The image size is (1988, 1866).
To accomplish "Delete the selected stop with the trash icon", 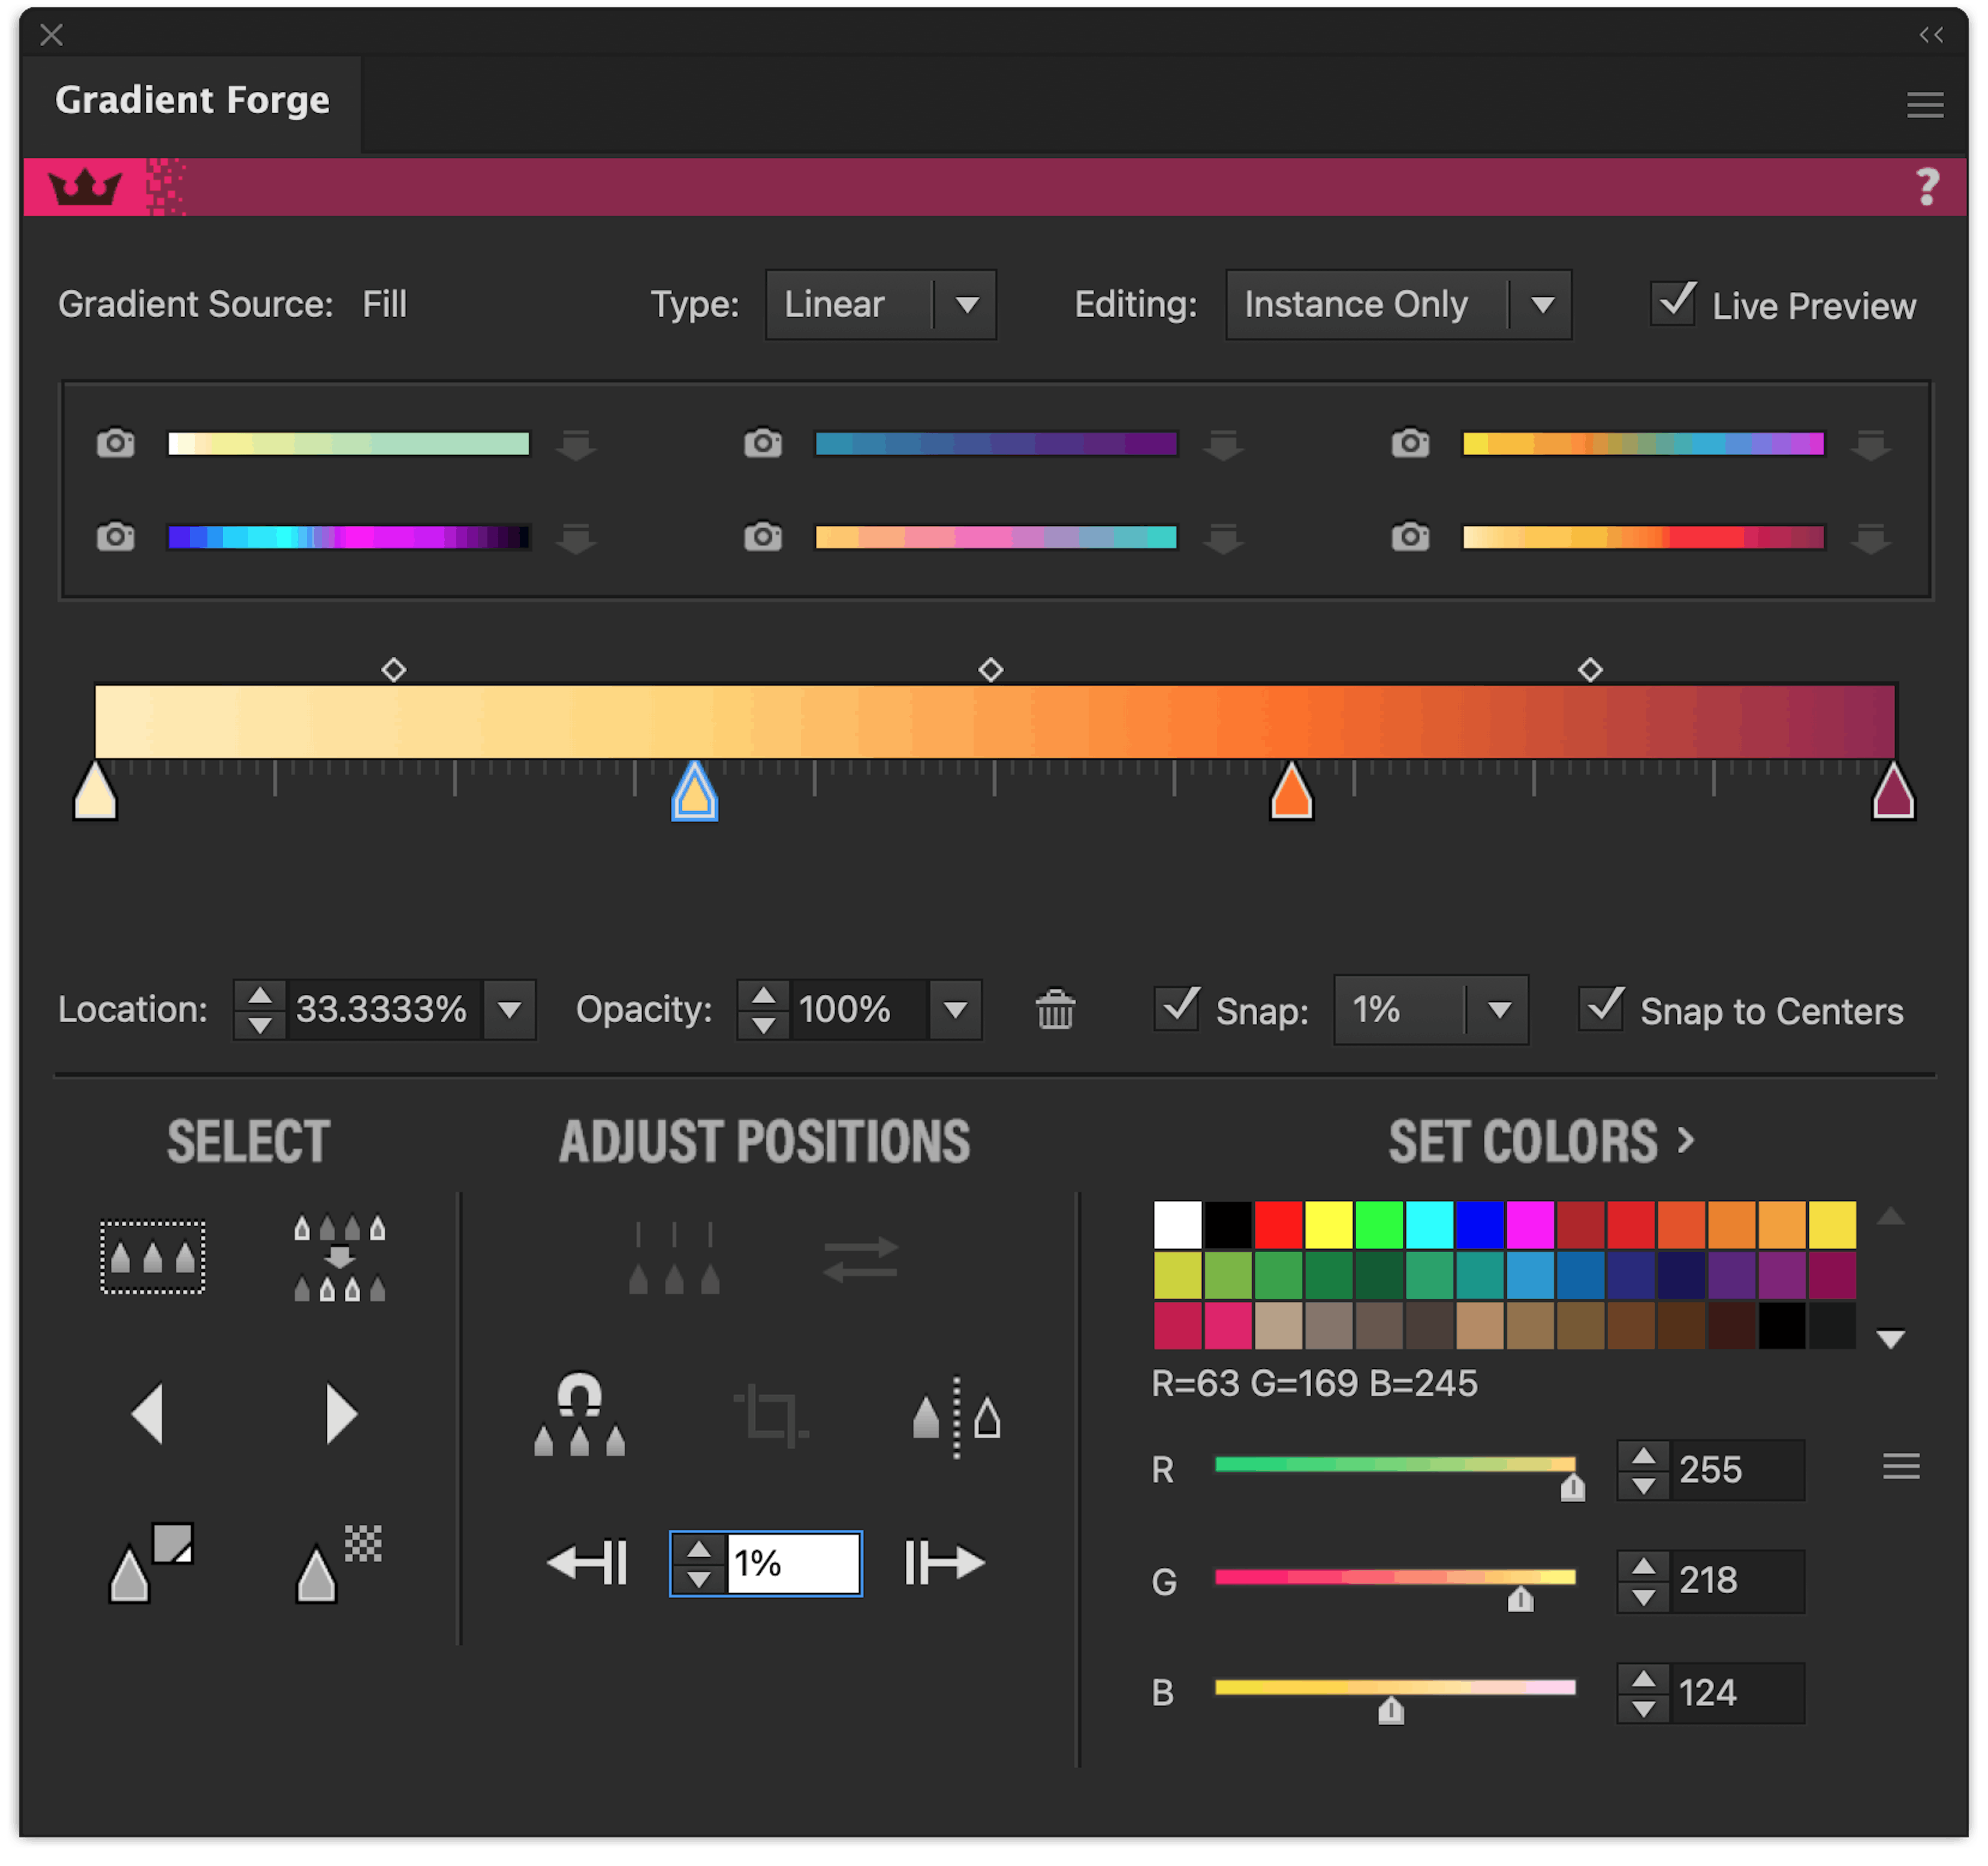I will (1056, 1010).
